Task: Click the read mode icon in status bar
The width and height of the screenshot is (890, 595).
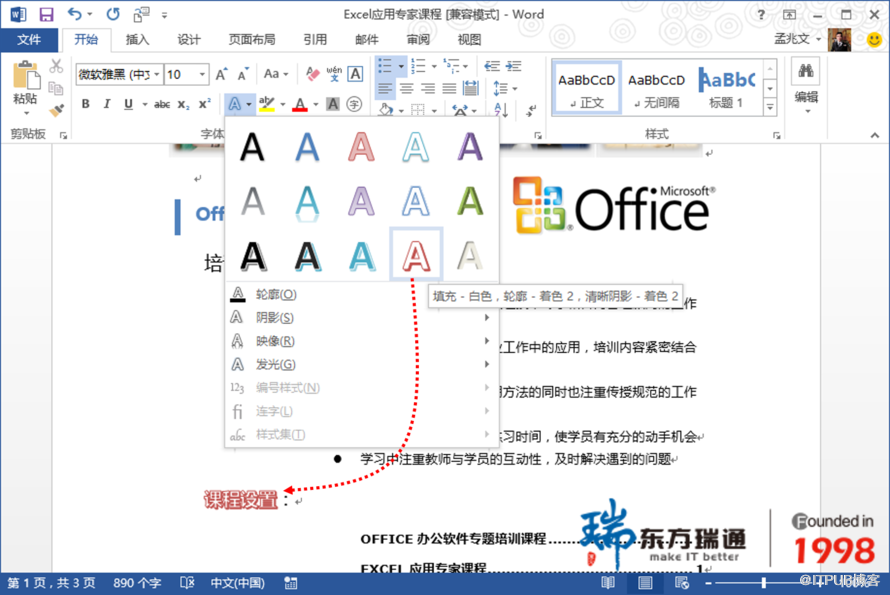Action: (x=608, y=583)
